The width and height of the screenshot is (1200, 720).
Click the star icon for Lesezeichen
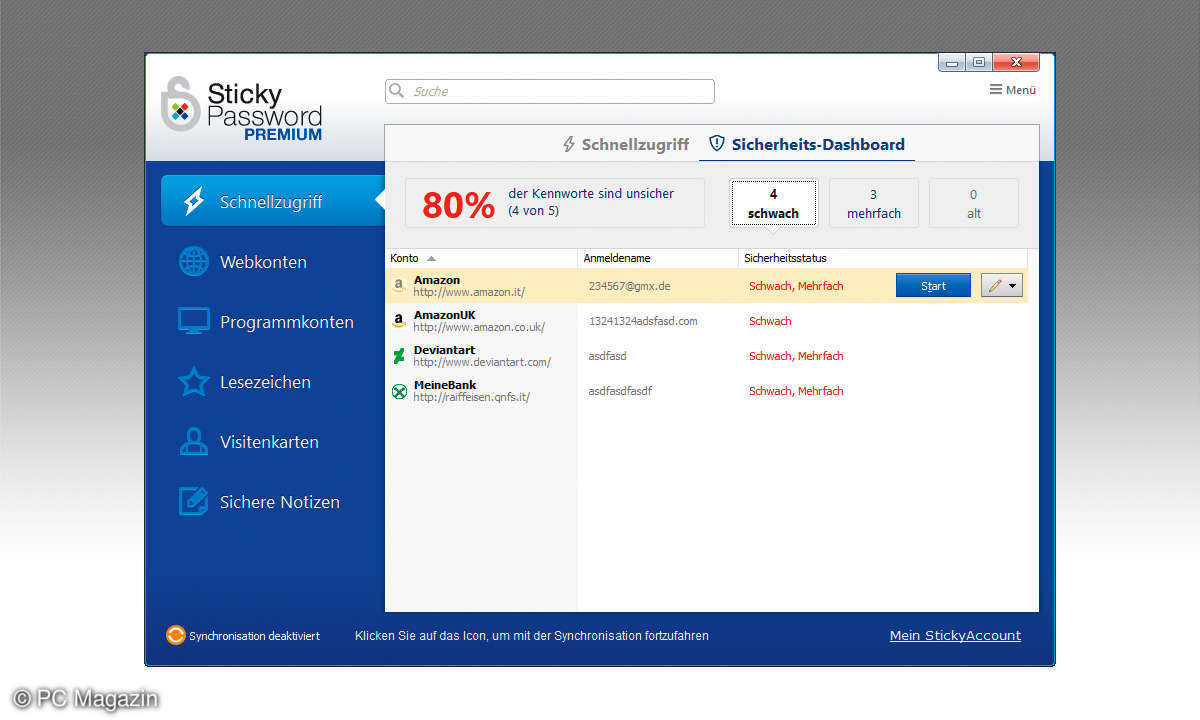[x=194, y=381]
